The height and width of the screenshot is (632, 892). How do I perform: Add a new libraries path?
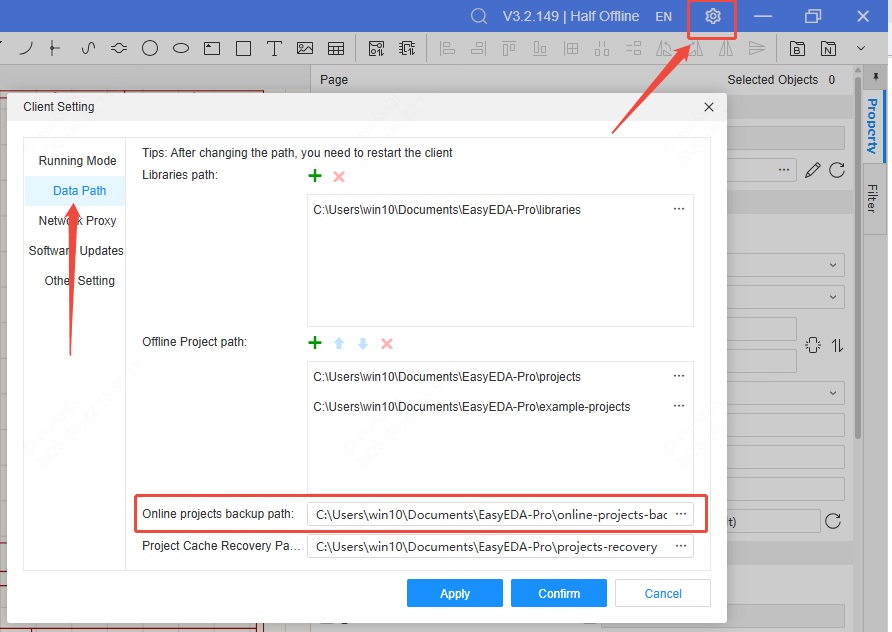tap(315, 176)
